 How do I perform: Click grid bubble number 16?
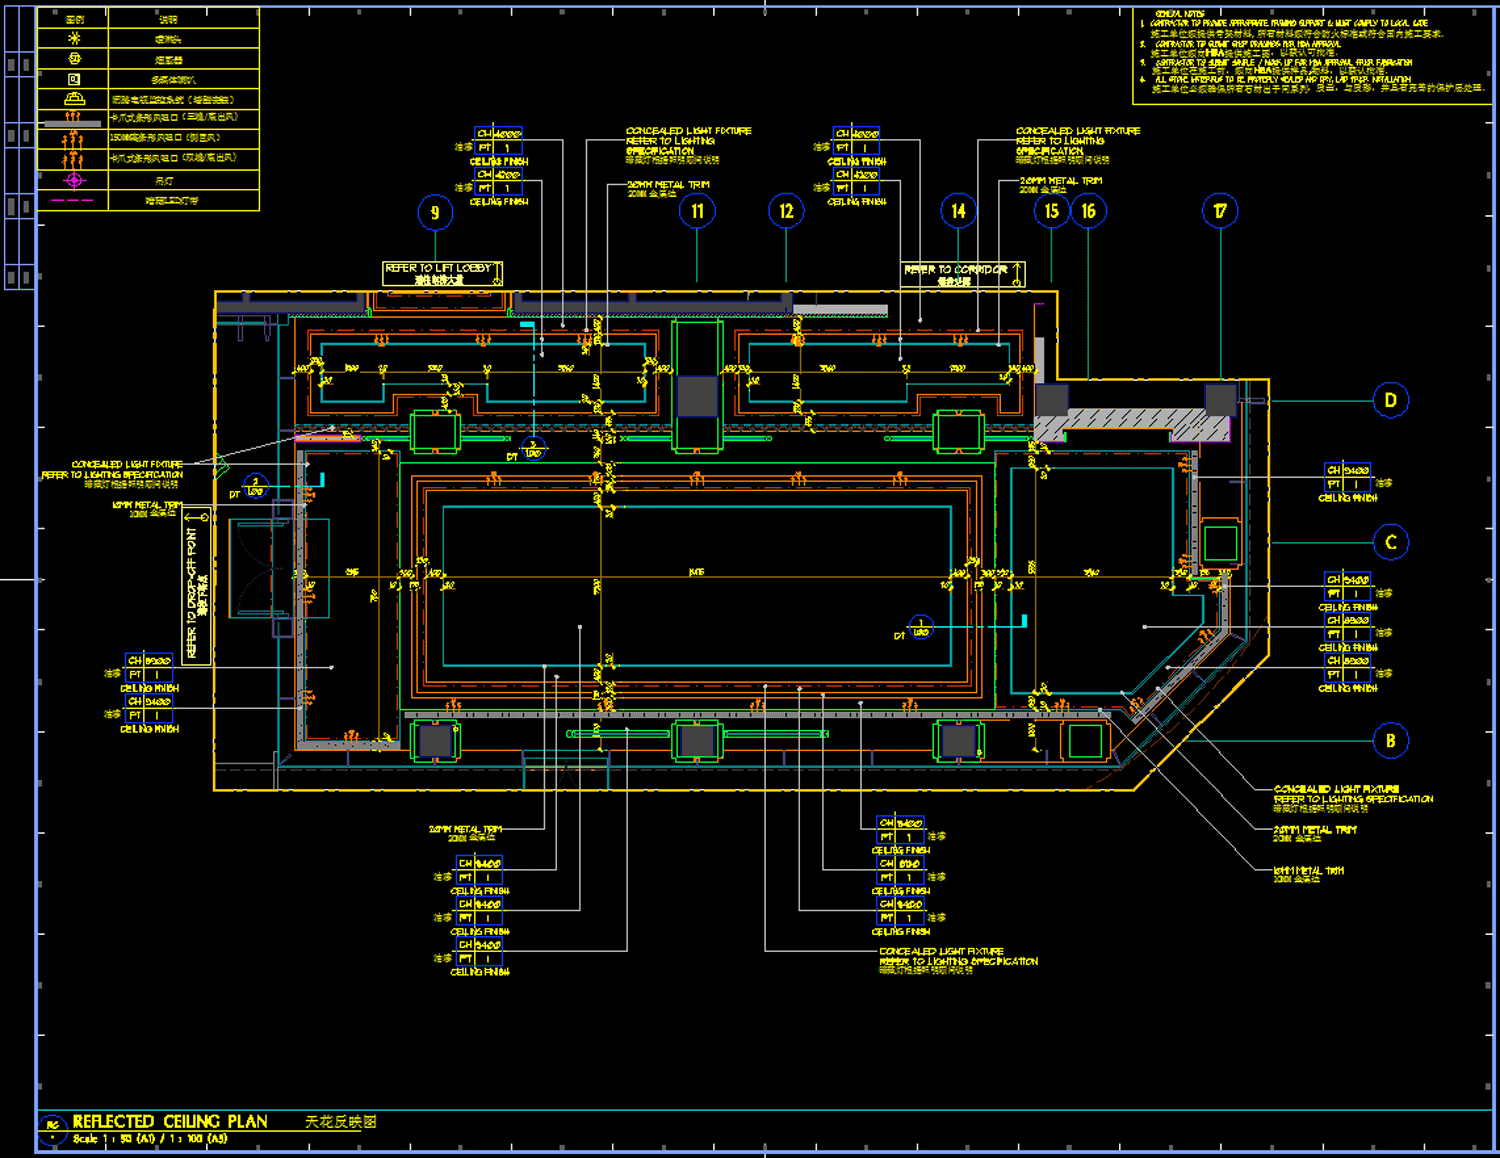pos(1088,211)
